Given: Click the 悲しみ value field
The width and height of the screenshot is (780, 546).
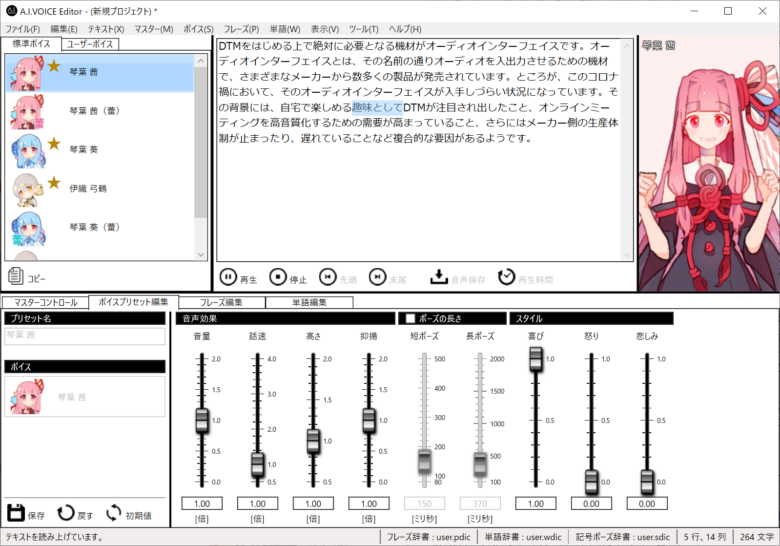Looking at the screenshot, I should point(647,504).
